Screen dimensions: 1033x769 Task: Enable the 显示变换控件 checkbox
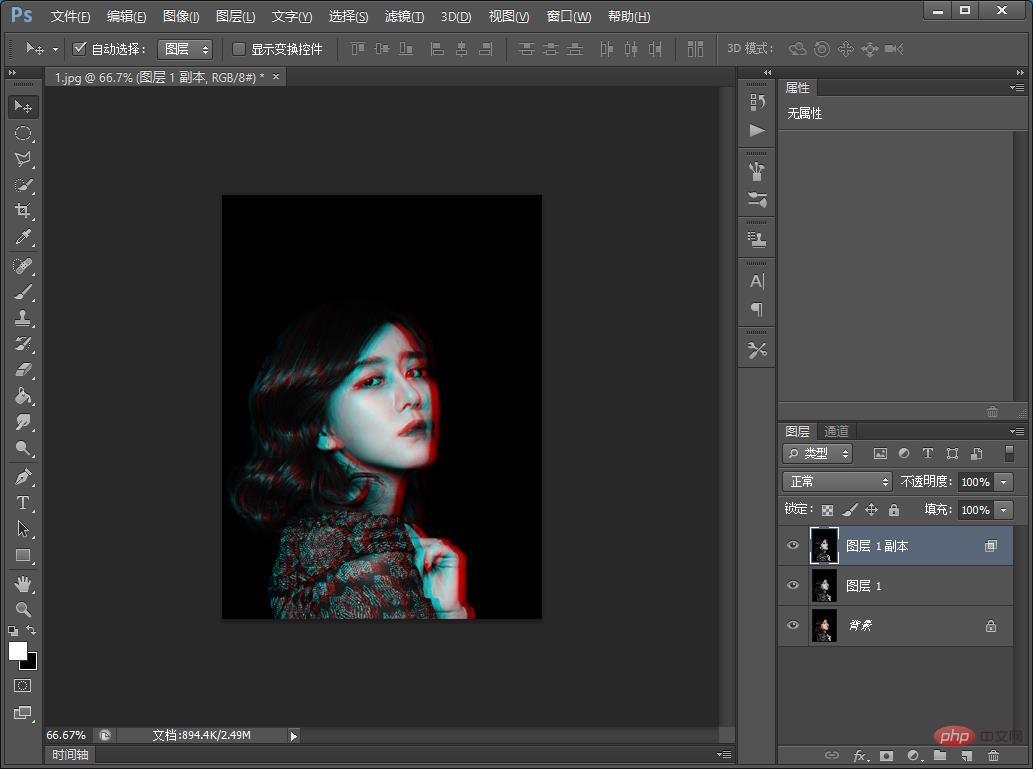point(239,49)
